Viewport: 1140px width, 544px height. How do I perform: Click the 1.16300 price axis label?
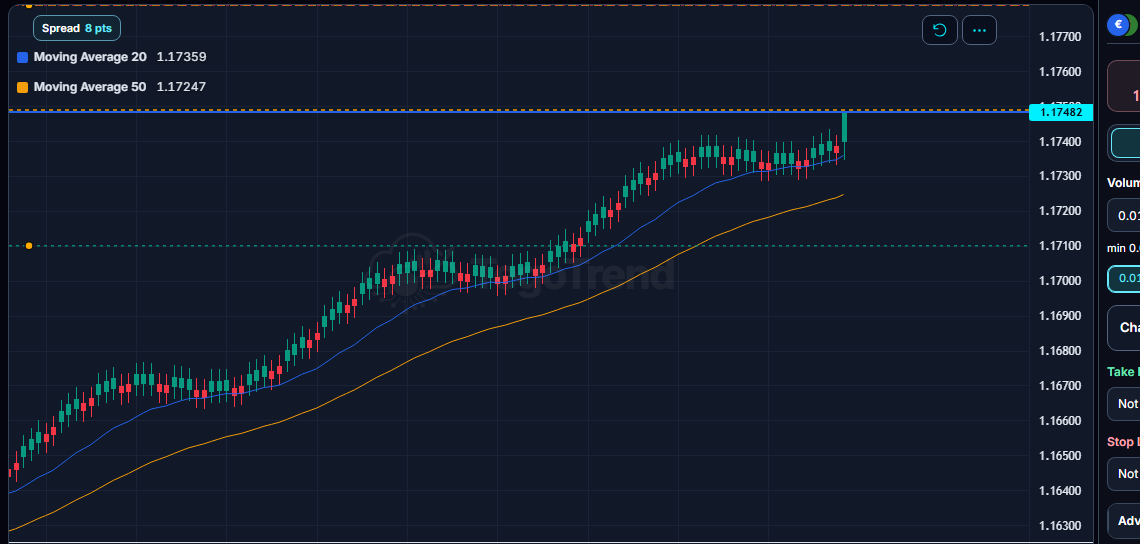pyautogui.click(x=1061, y=525)
